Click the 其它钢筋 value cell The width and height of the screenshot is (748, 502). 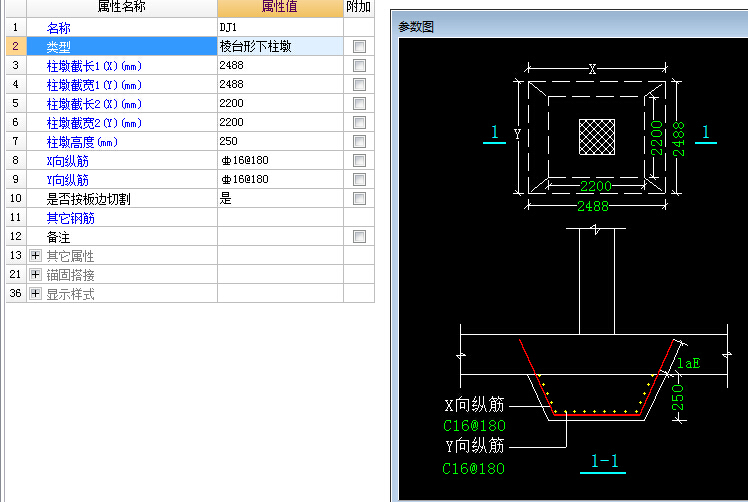(280, 218)
